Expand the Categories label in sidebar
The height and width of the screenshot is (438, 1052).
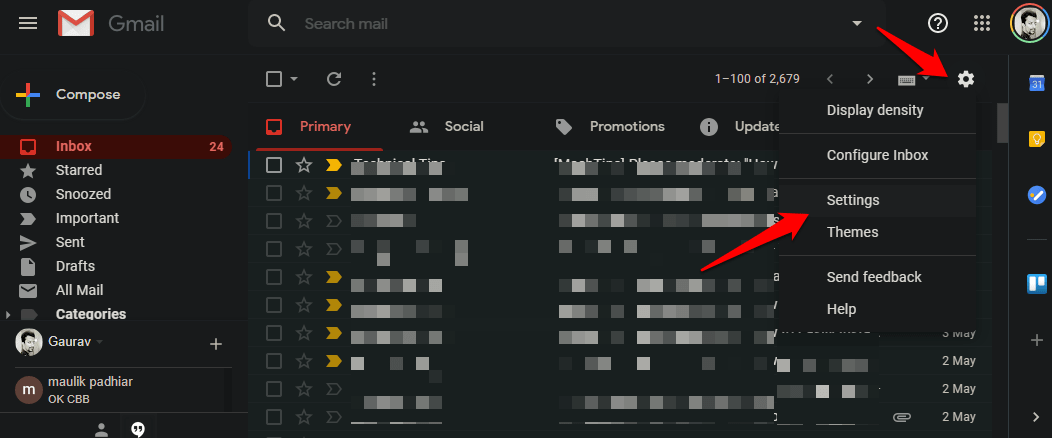[x=9, y=315]
